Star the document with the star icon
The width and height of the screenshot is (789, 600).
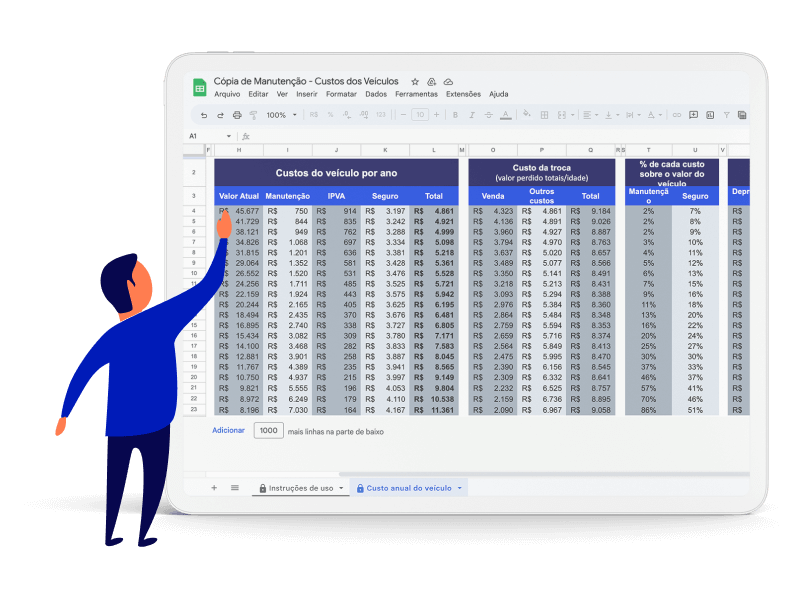(x=415, y=82)
